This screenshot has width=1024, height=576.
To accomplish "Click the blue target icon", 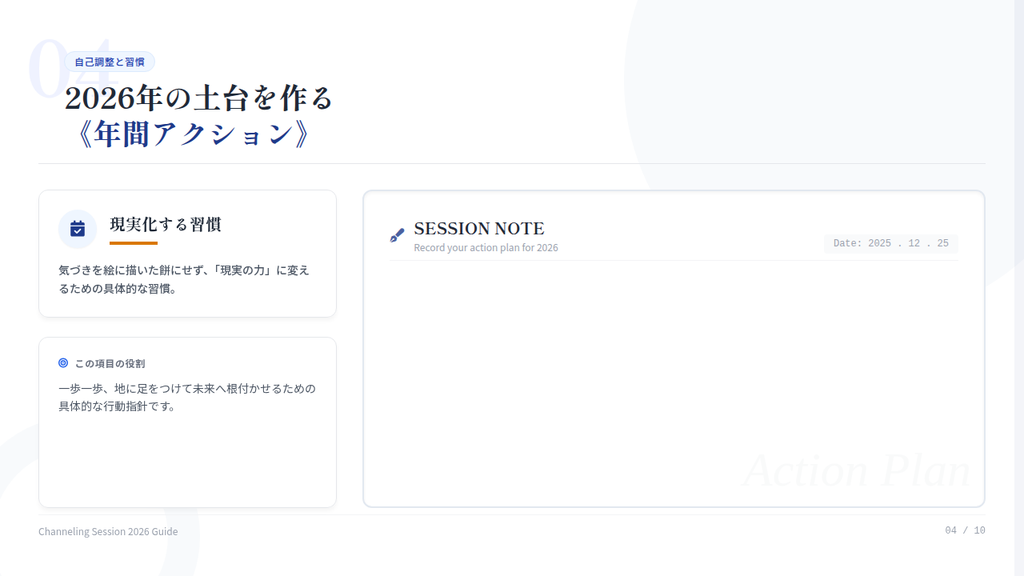I will point(63,363).
